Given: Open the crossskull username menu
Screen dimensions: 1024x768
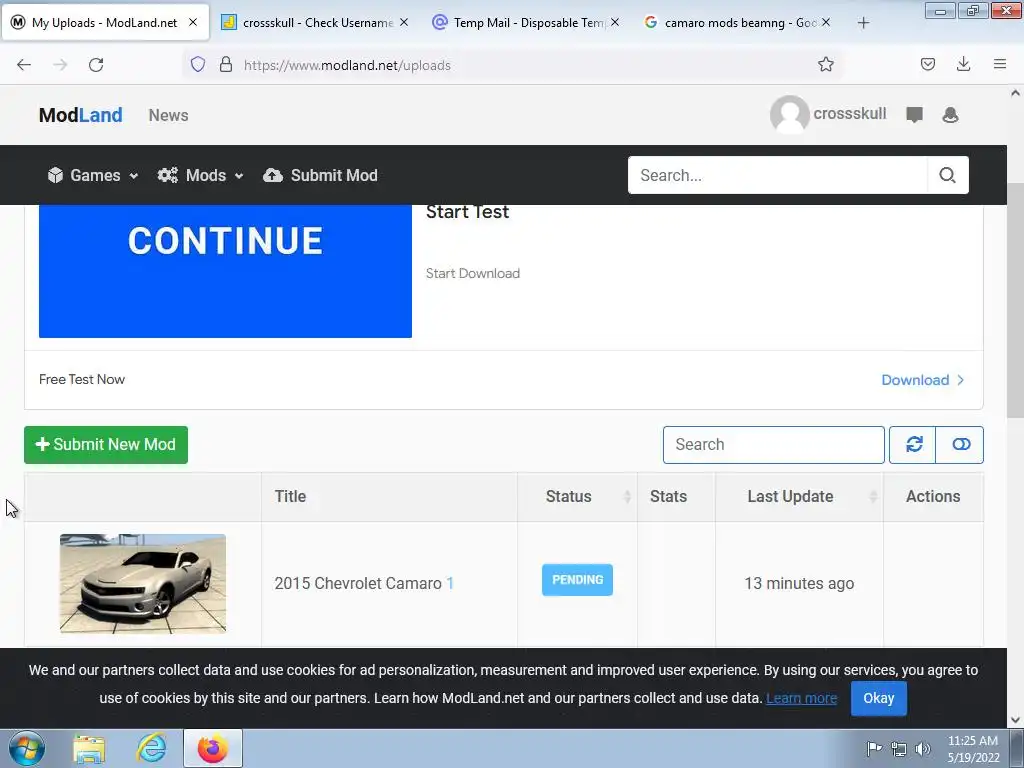Looking at the screenshot, I should coord(850,114).
